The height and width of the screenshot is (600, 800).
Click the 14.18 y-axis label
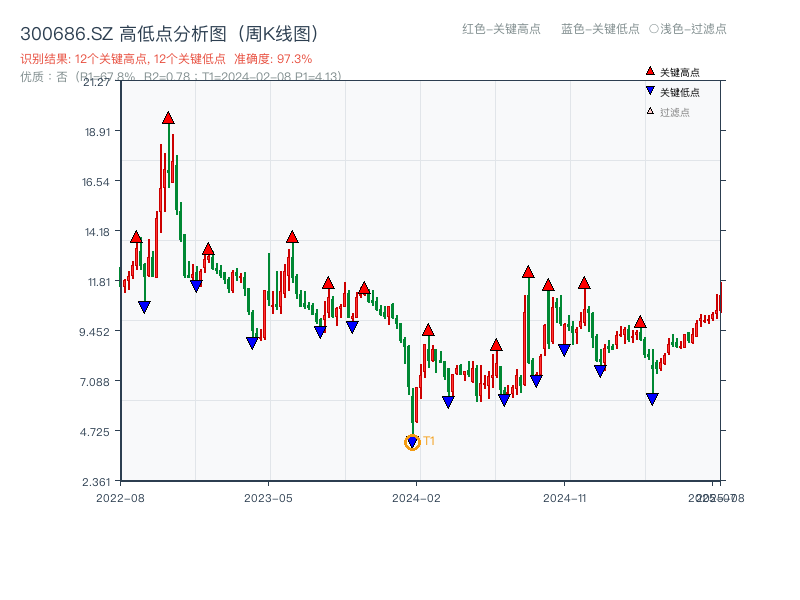97,232
